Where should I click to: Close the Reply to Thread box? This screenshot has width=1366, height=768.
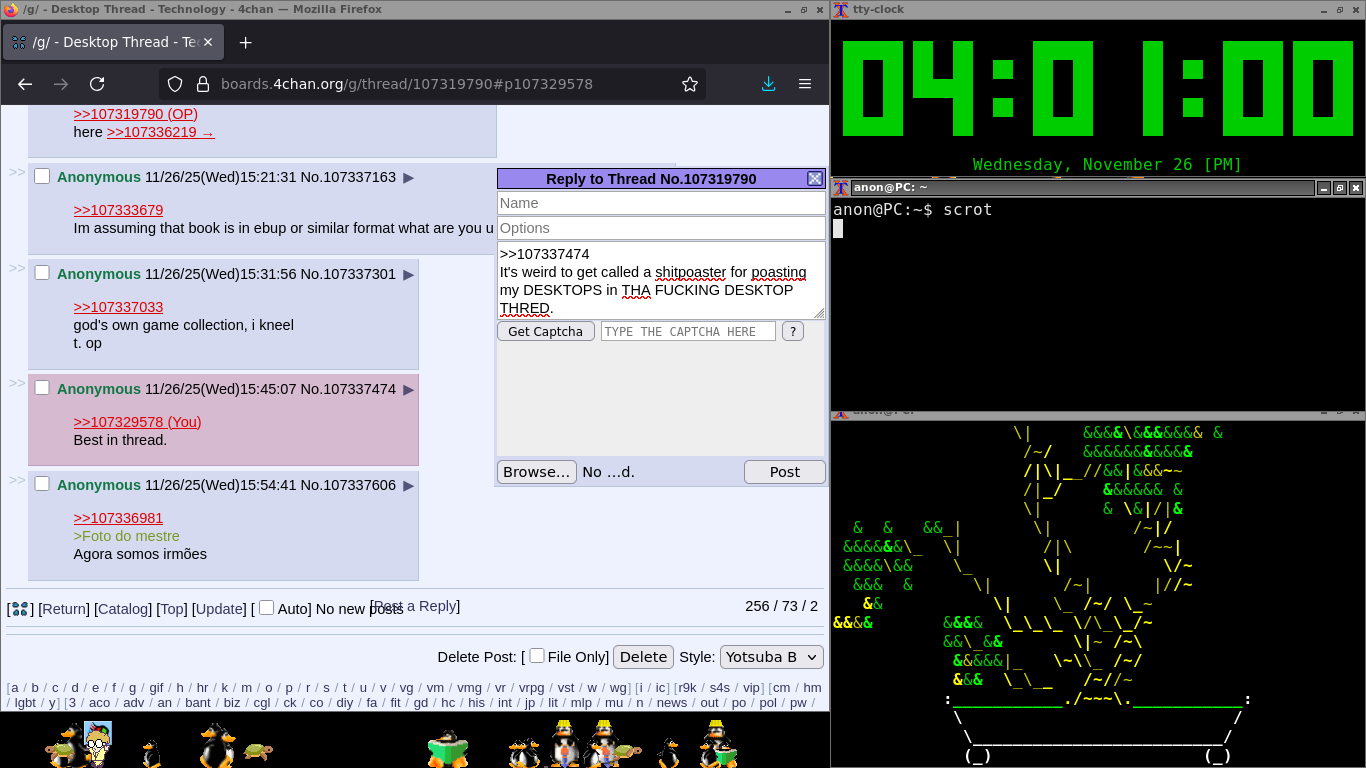coord(815,179)
